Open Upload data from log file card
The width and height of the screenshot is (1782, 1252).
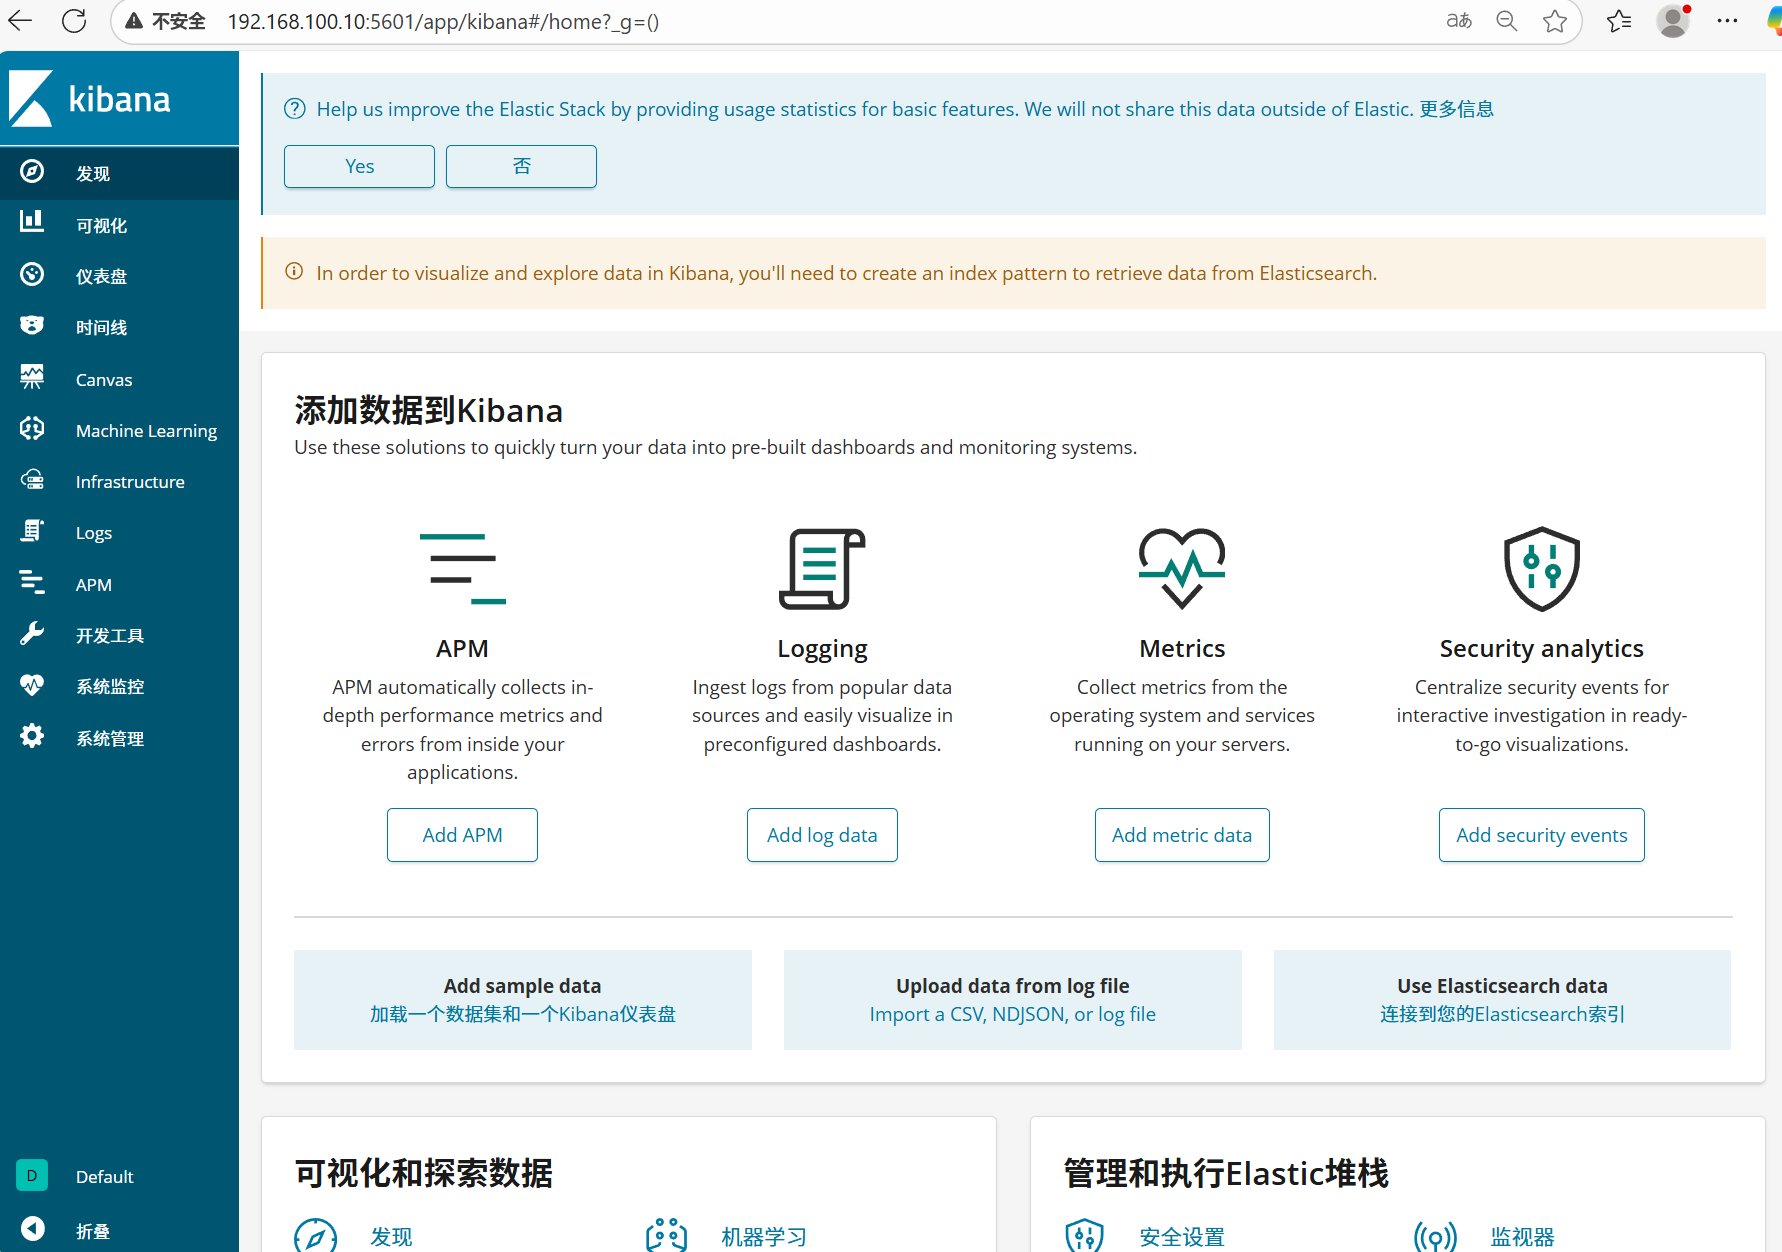pyautogui.click(x=1013, y=1000)
